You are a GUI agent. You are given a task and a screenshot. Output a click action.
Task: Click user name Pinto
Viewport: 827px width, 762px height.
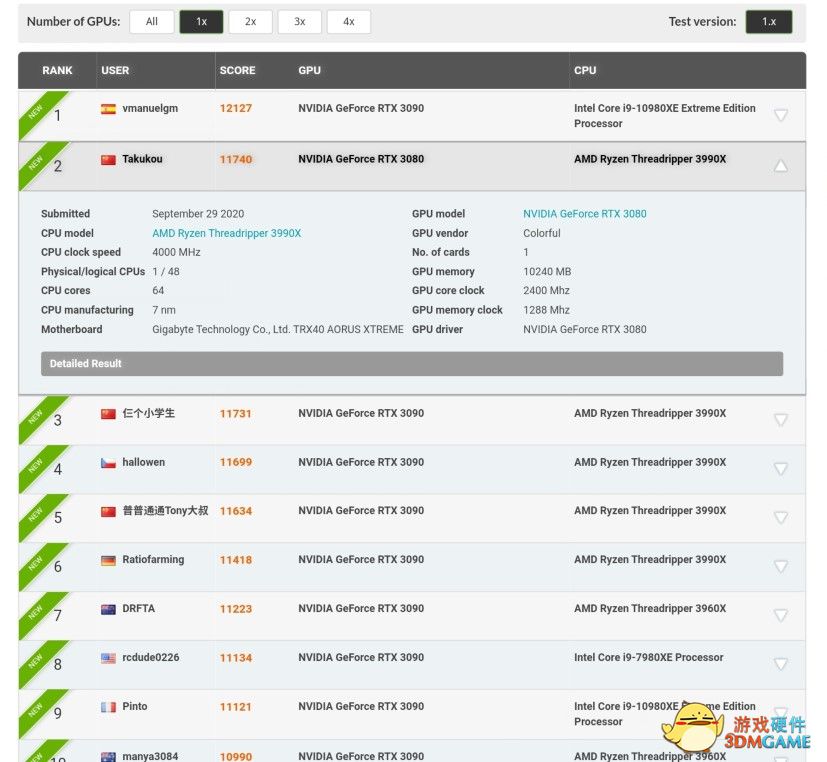click(x=134, y=706)
